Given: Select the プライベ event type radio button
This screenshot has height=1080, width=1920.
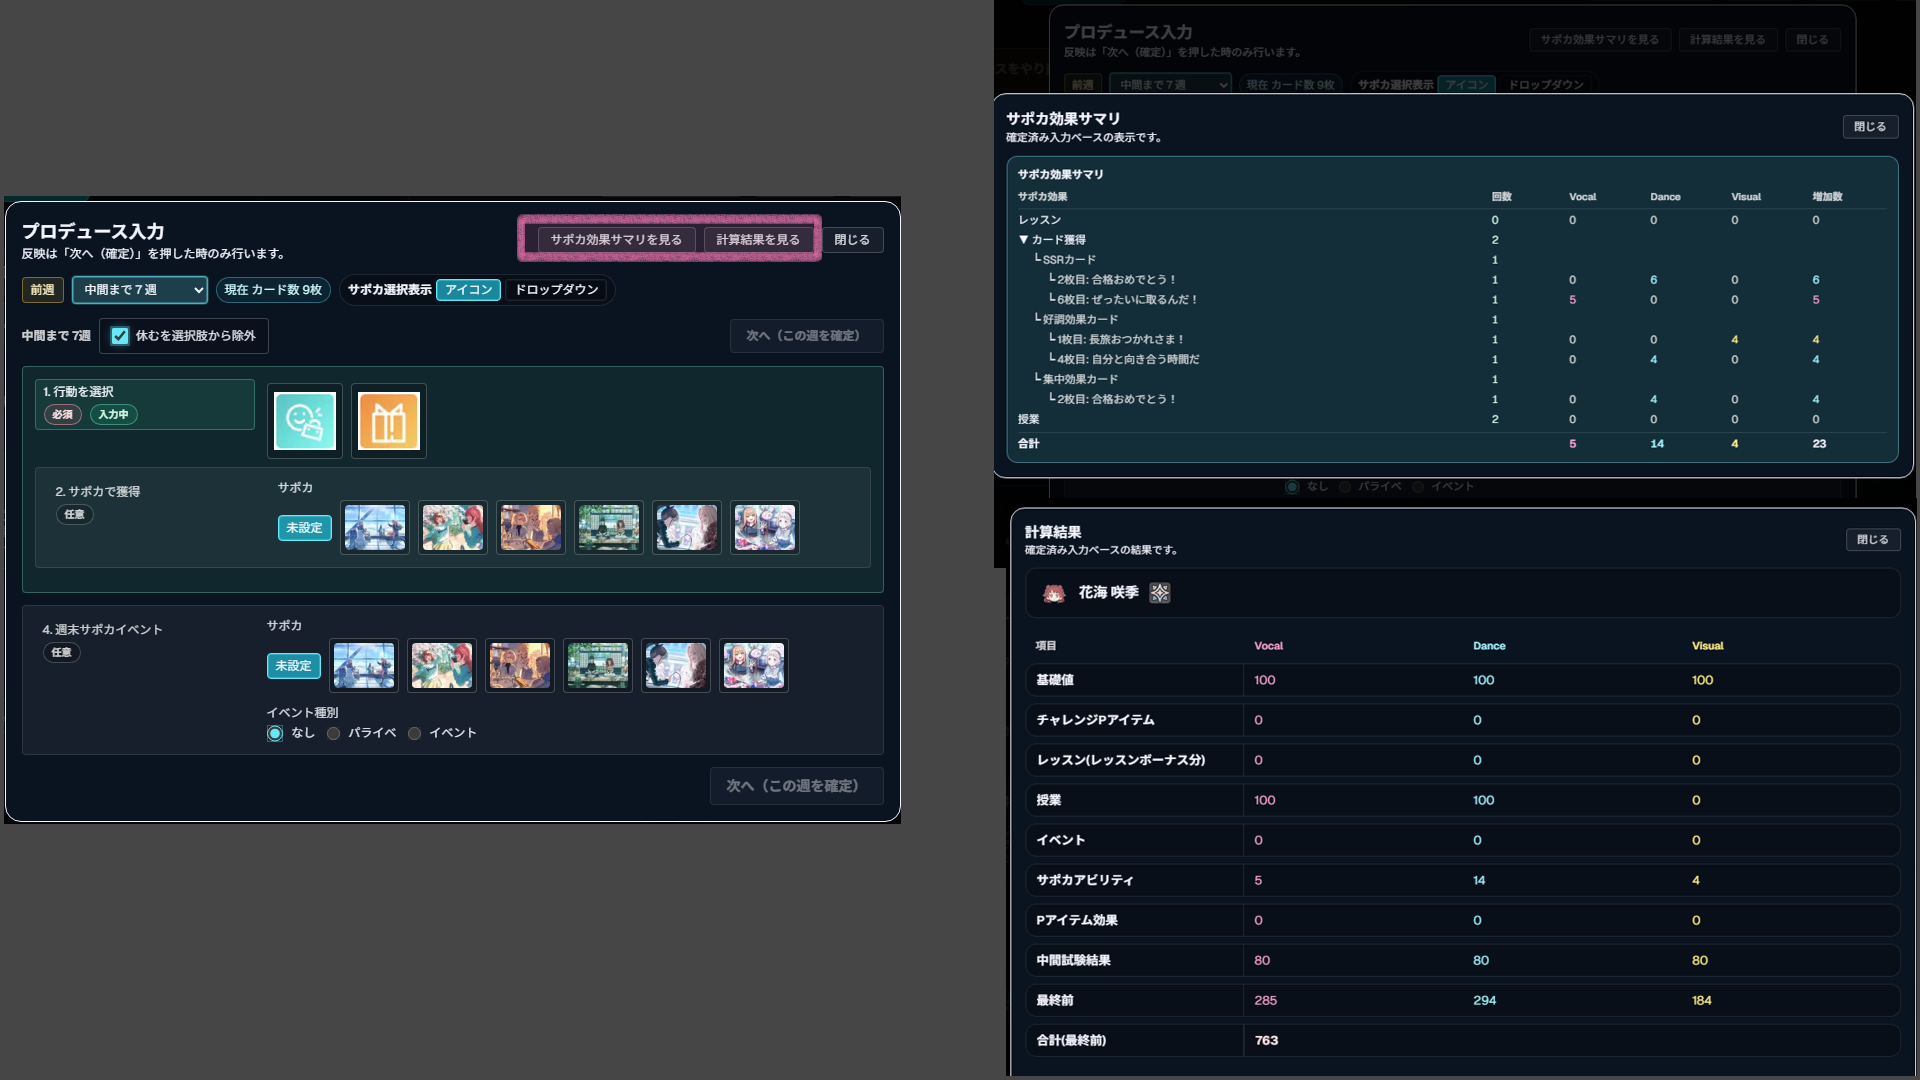Looking at the screenshot, I should pyautogui.click(x=333, y=732).
